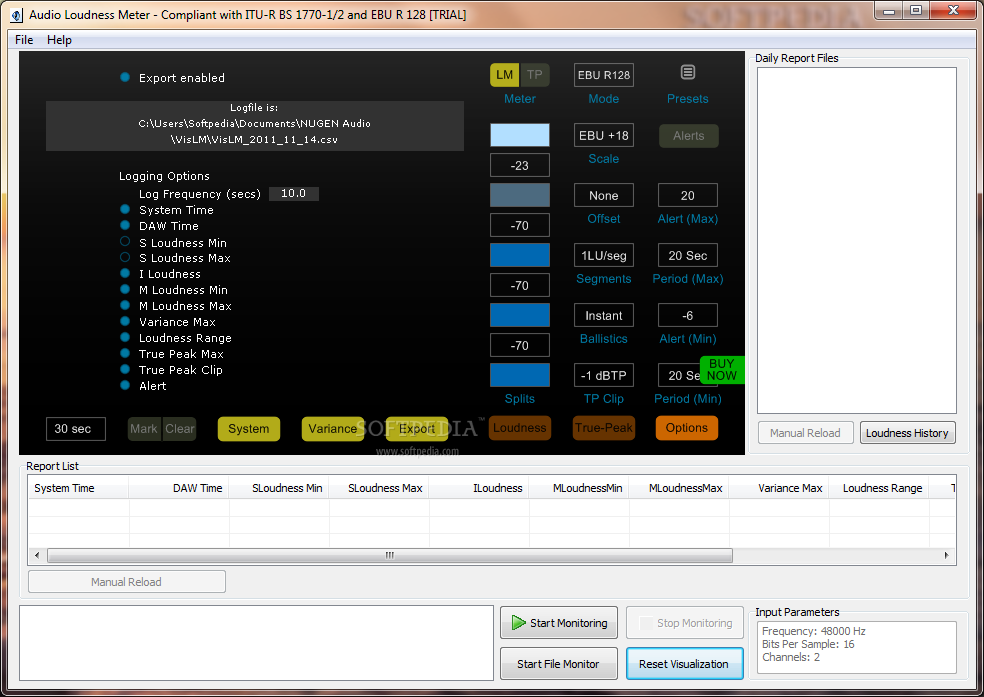Toggle True Peak Max logging
The height and width of the screenshot is (697, 984).
[125, 353]
